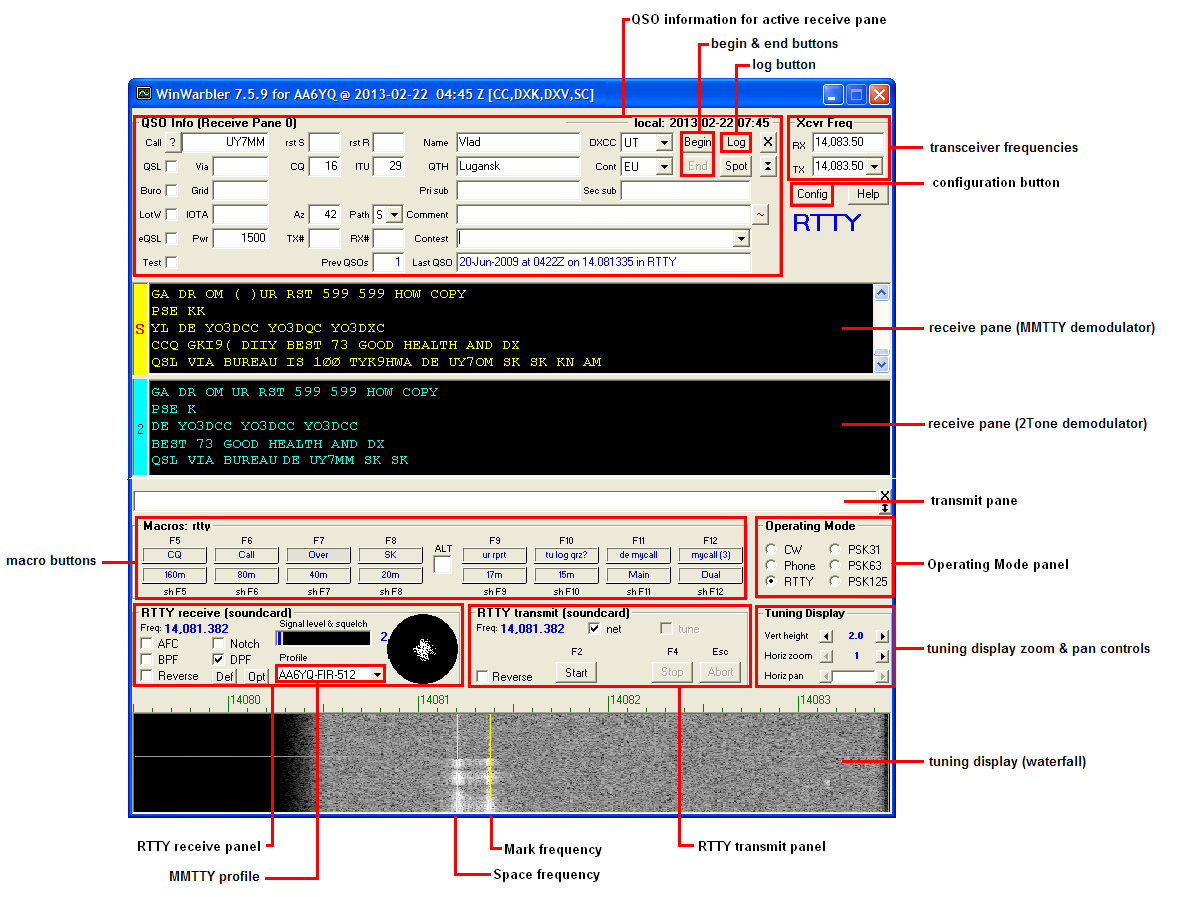The image size is (1184, 897).
Task: Click the tu log qrz? macro button
Action: coord(566,555)
